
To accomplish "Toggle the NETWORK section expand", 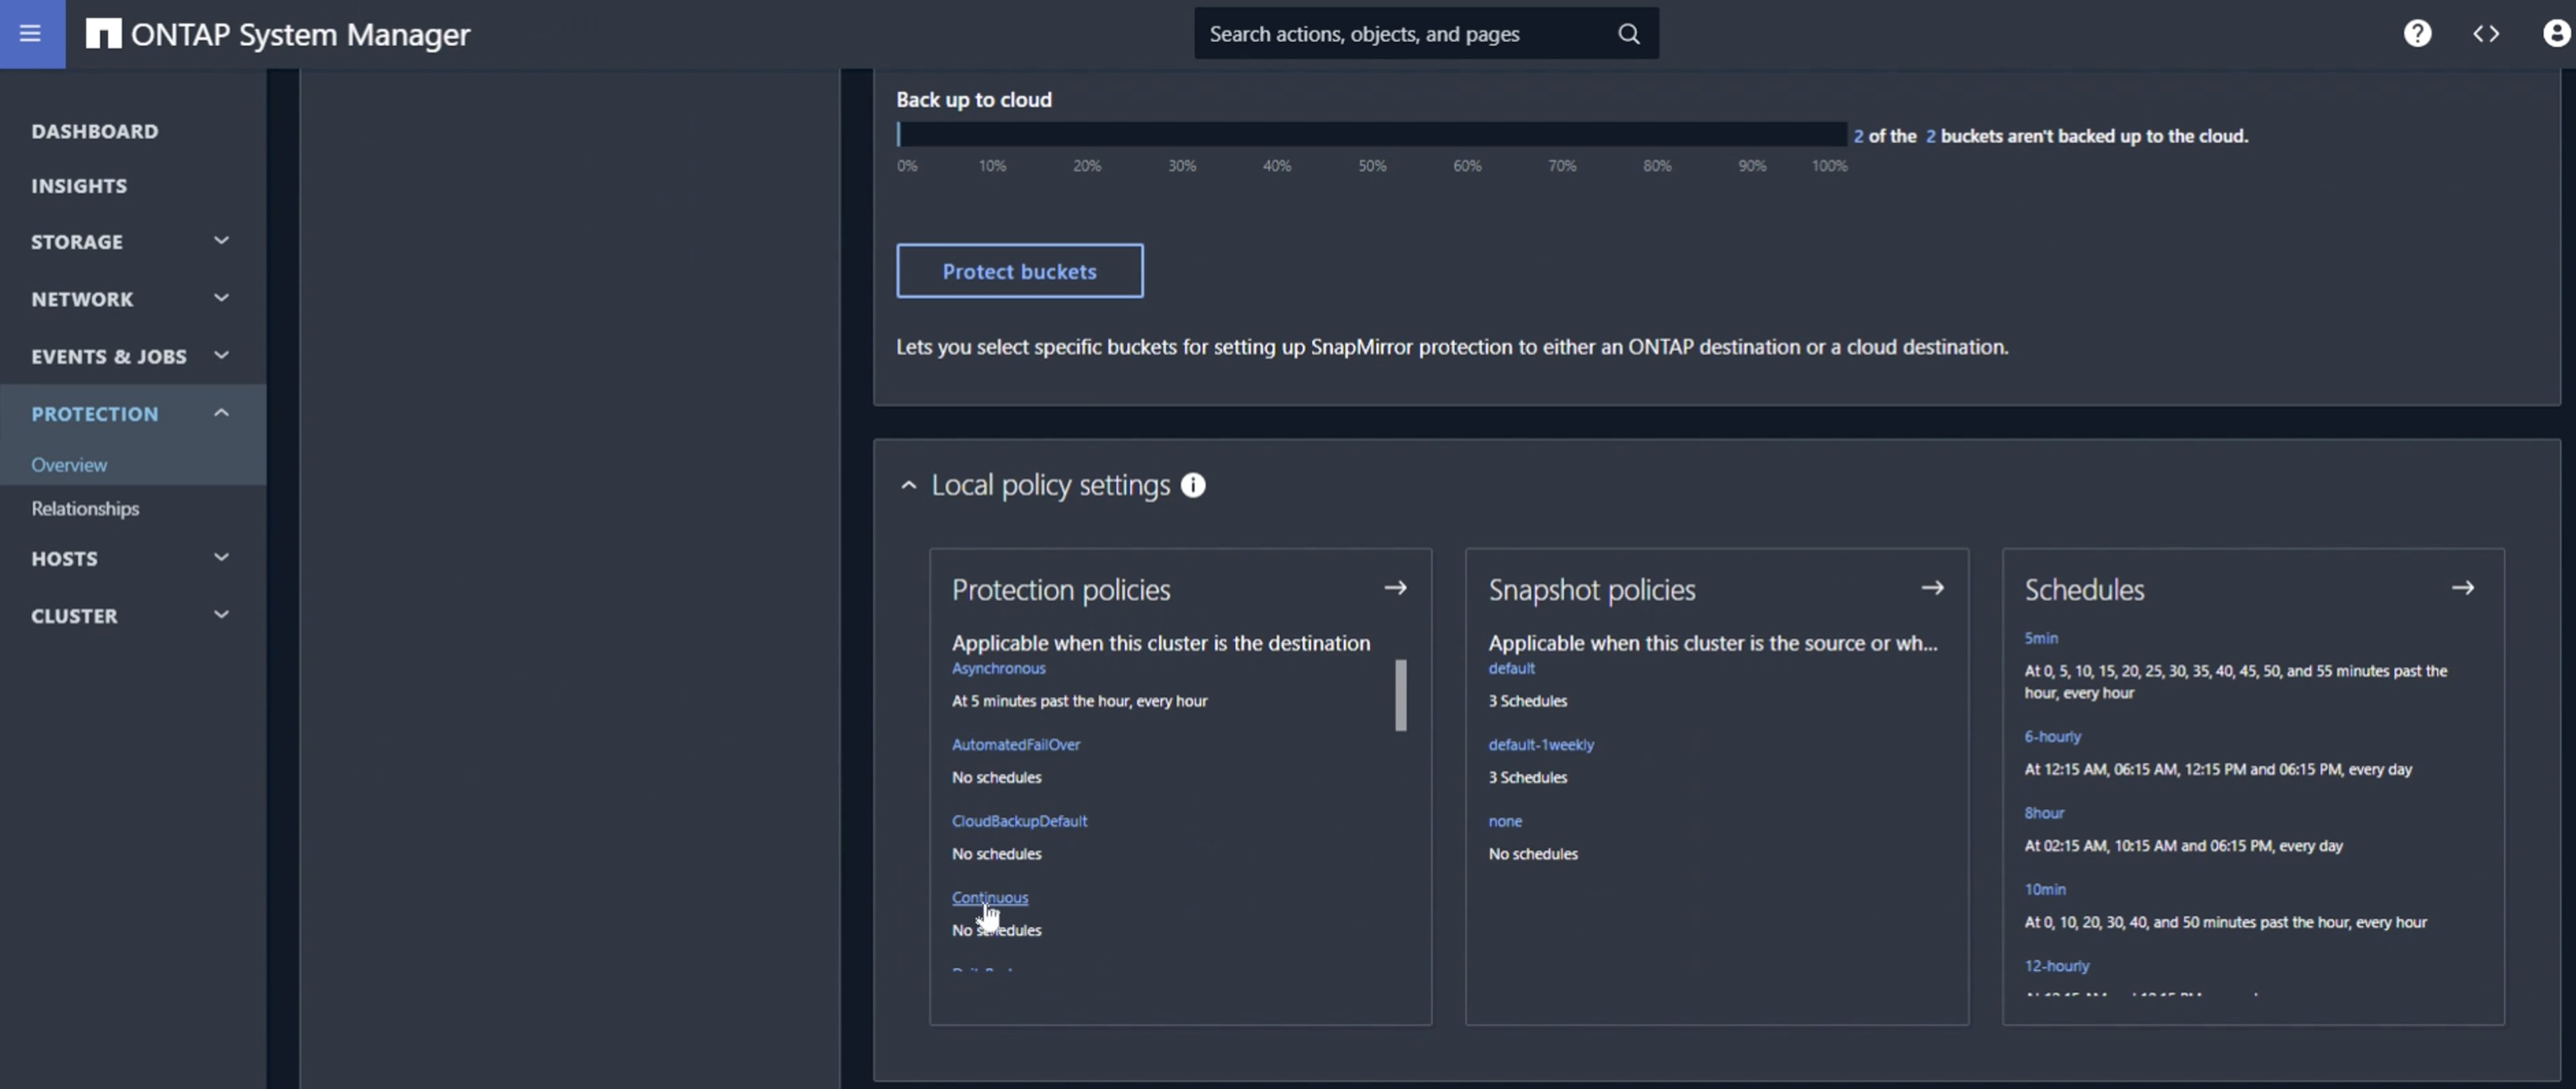I will 218,299.
